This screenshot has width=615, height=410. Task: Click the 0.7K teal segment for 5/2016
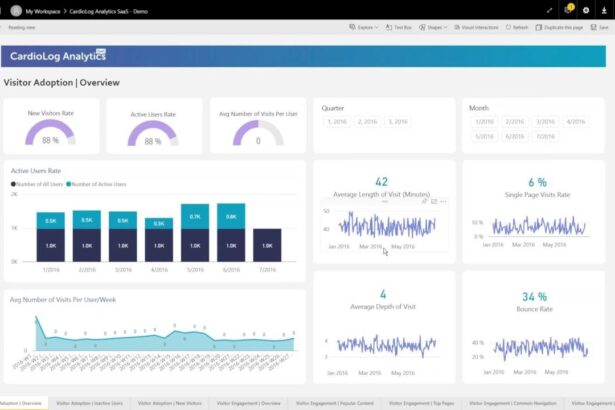click(195, 217)
